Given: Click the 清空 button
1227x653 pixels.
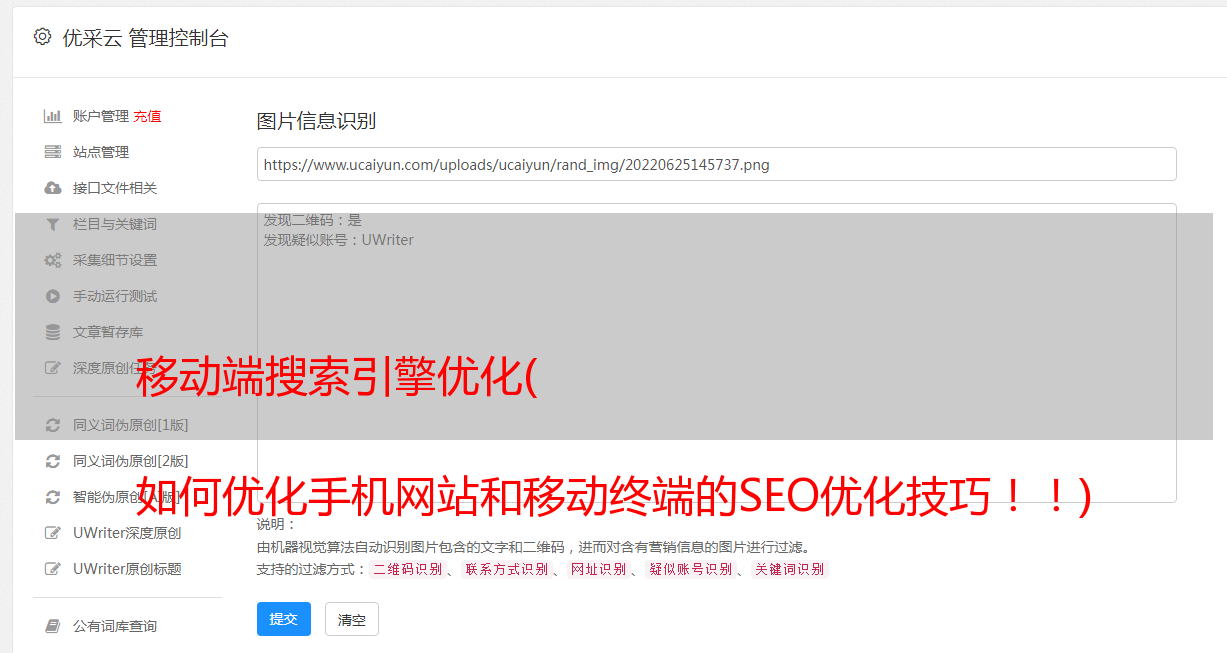Looking at the screenshot, I should click(x=352, y=620).
